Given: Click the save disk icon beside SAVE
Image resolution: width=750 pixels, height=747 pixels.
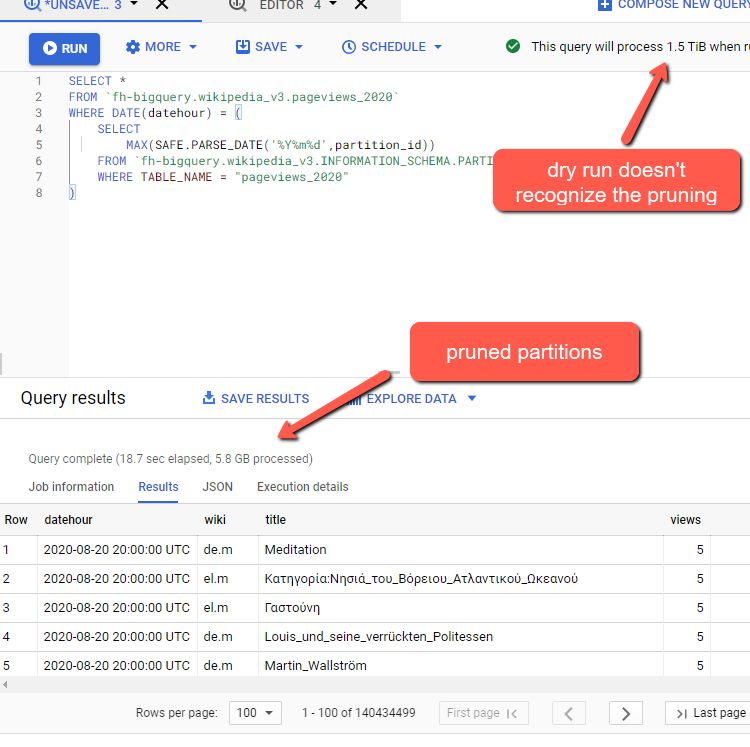Looking at the screenshot, I should pos(243,46).
